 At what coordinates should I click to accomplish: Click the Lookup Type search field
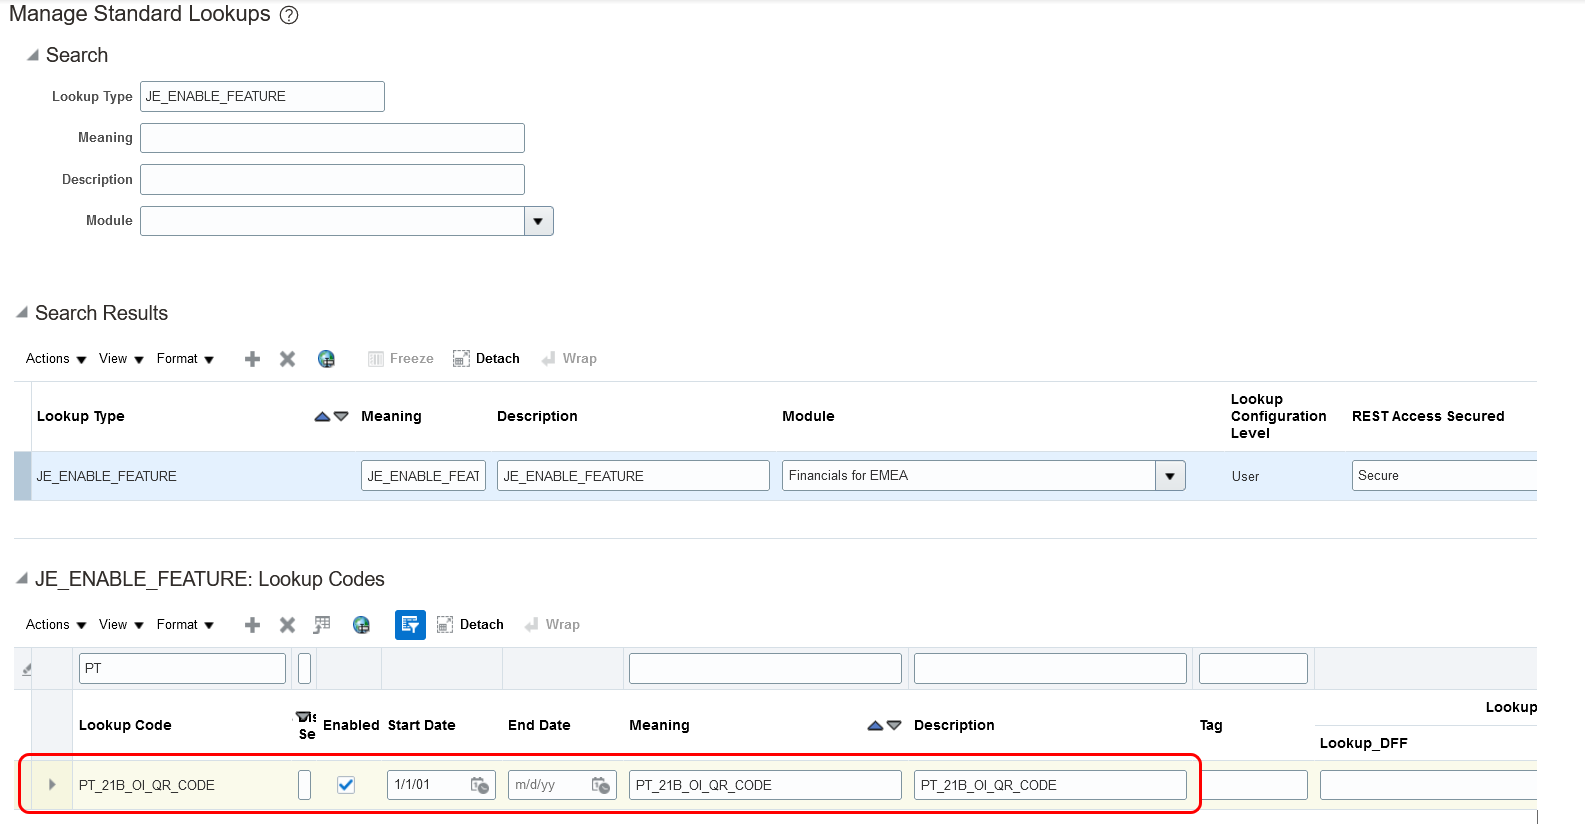tap(262, 97)
